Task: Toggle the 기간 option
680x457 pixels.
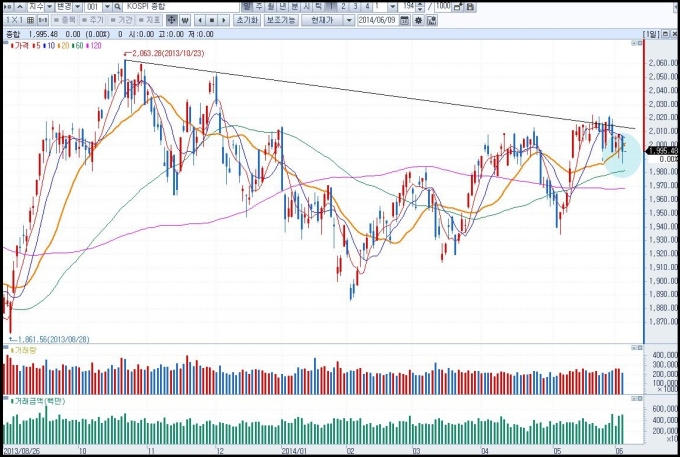Action: (121, 20)
